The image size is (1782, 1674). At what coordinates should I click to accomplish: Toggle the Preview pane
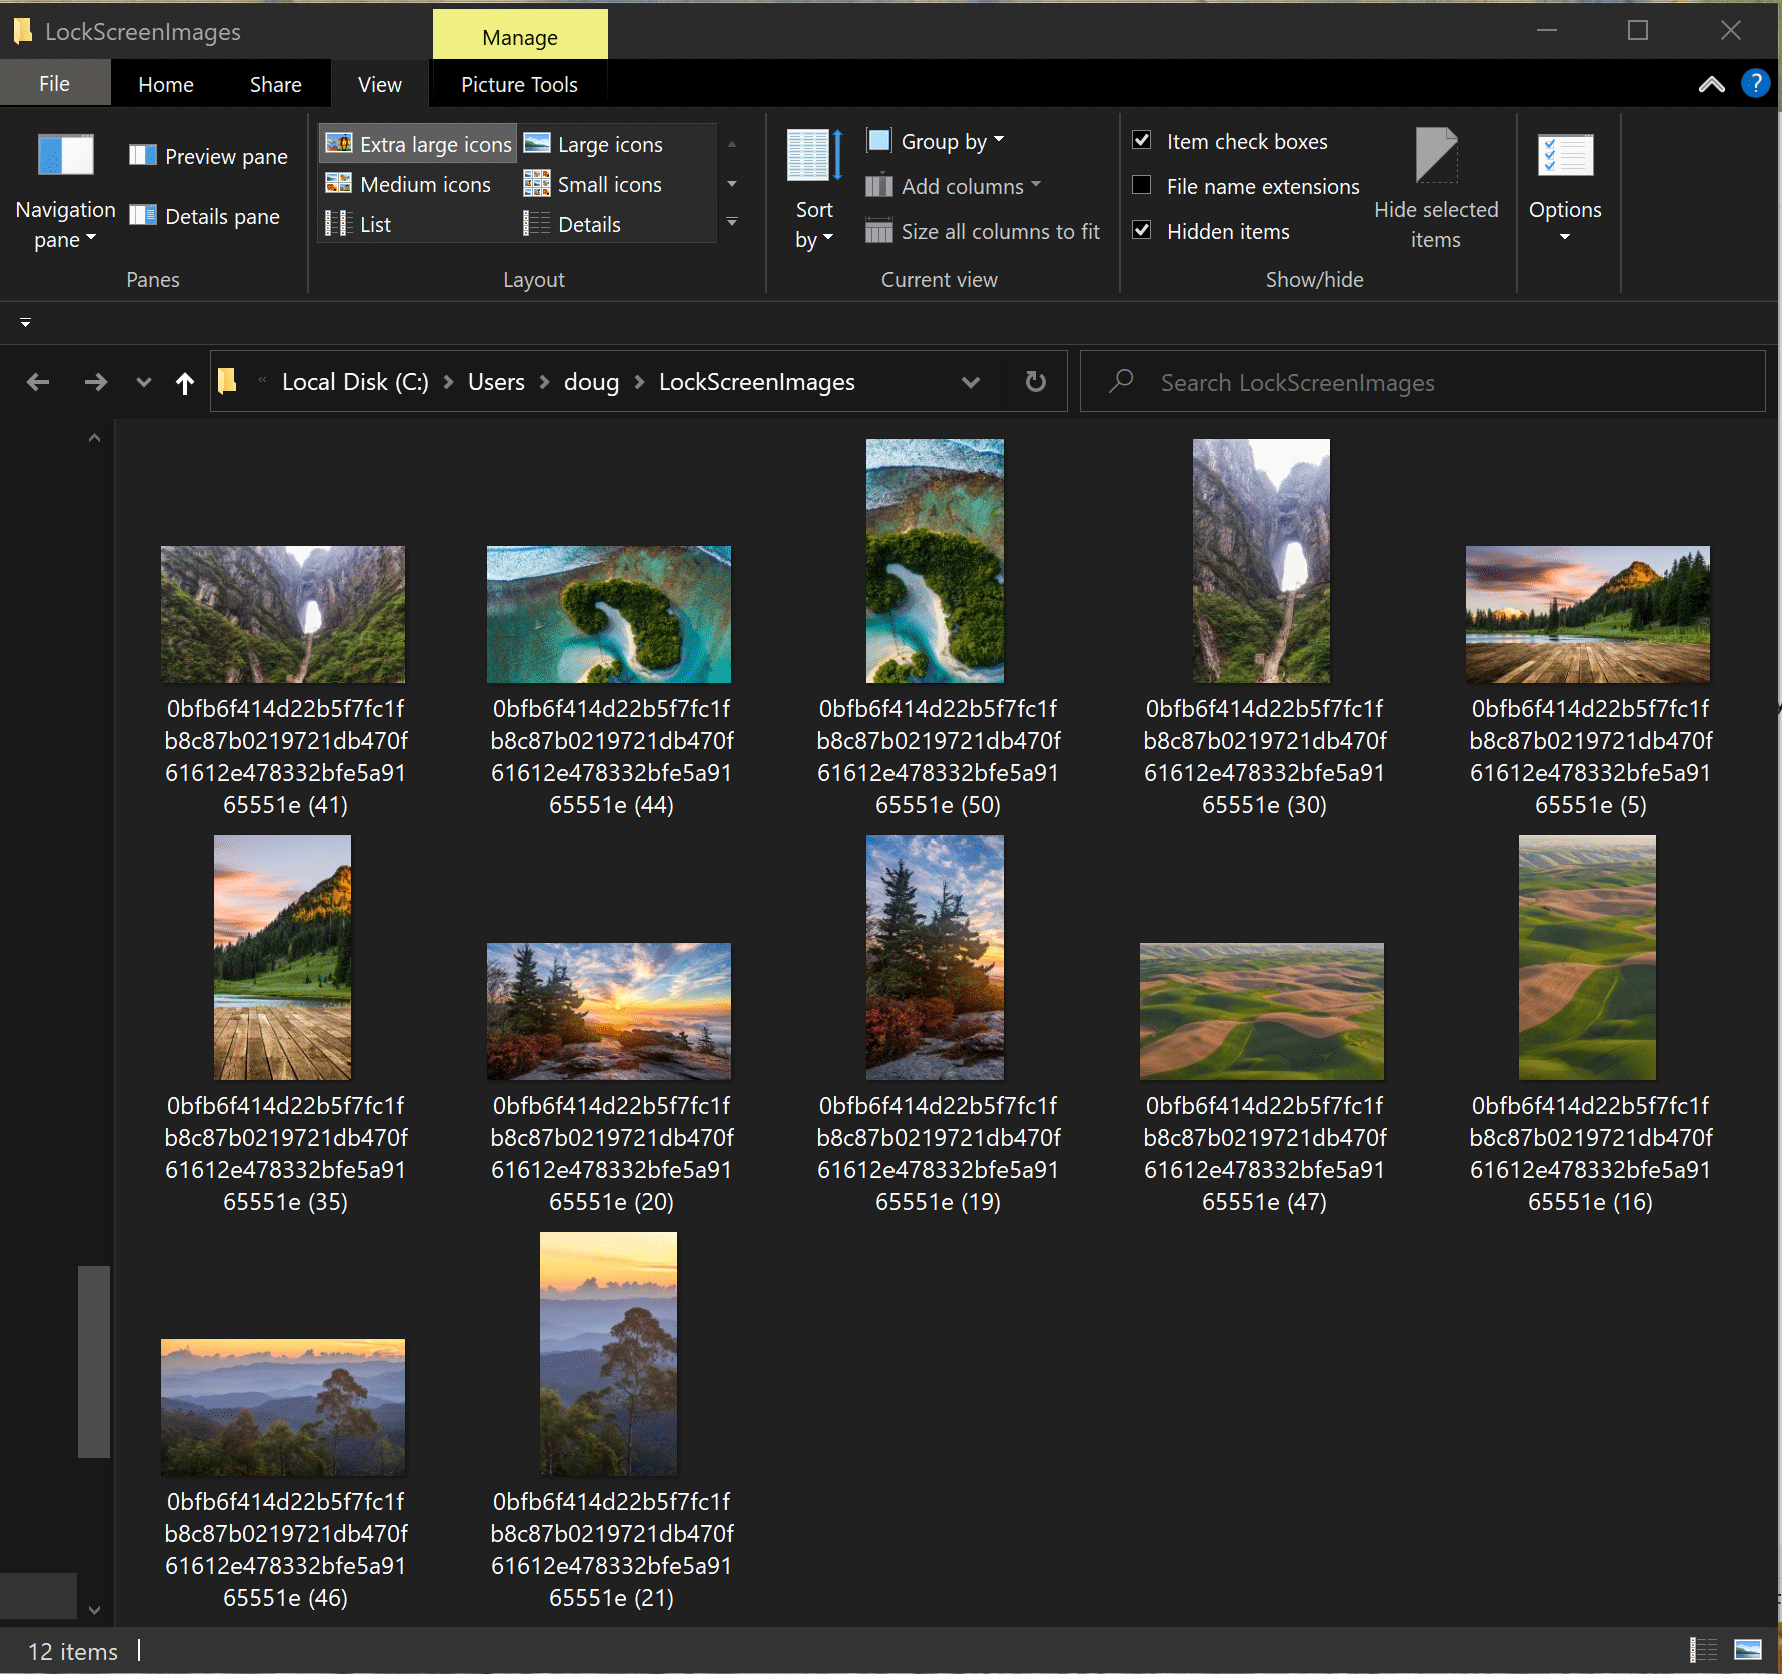(209, 156)
